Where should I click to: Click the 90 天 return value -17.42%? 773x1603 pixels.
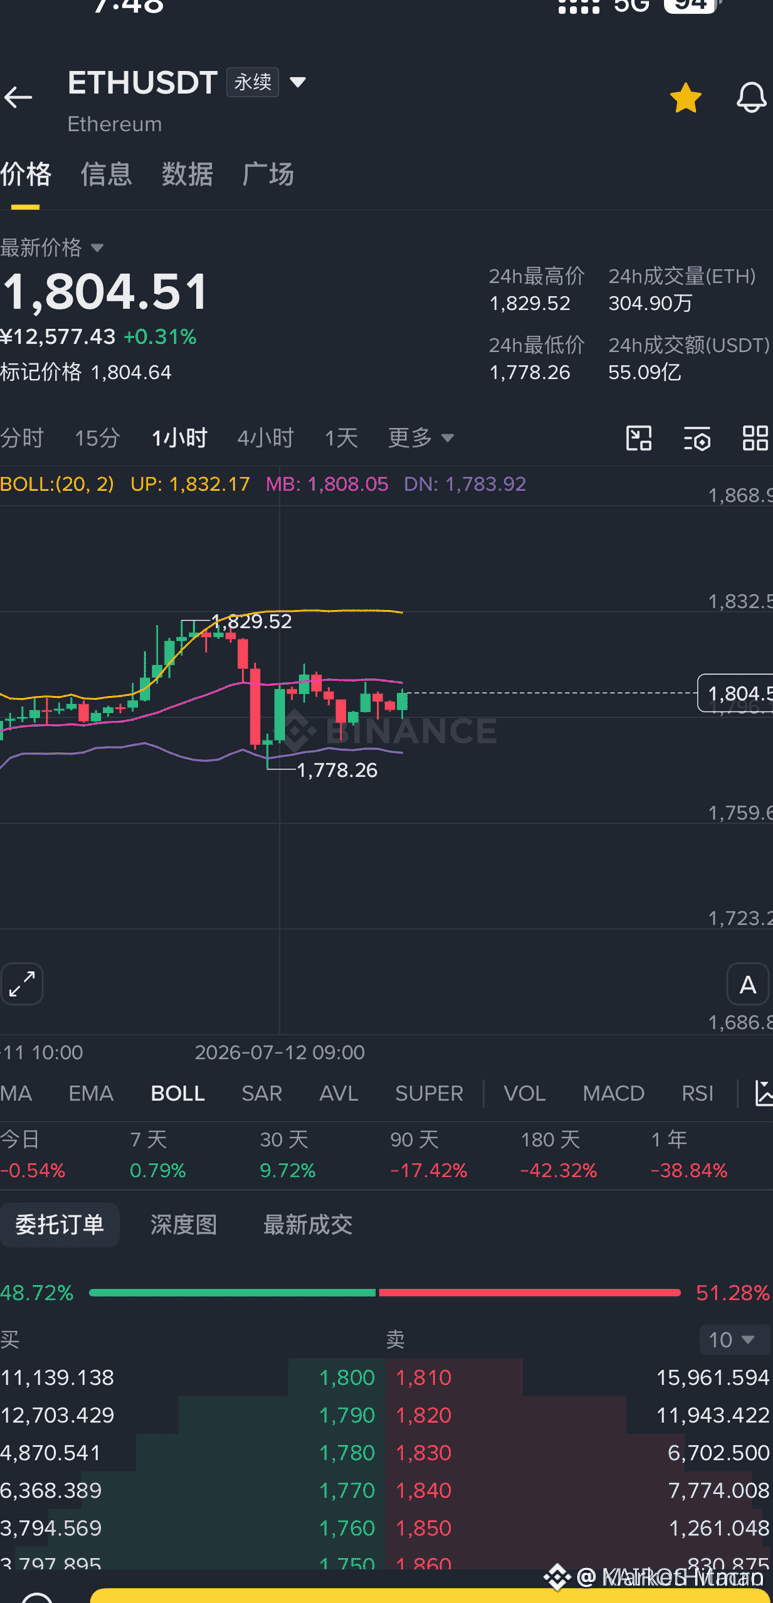click(429, 1171)
